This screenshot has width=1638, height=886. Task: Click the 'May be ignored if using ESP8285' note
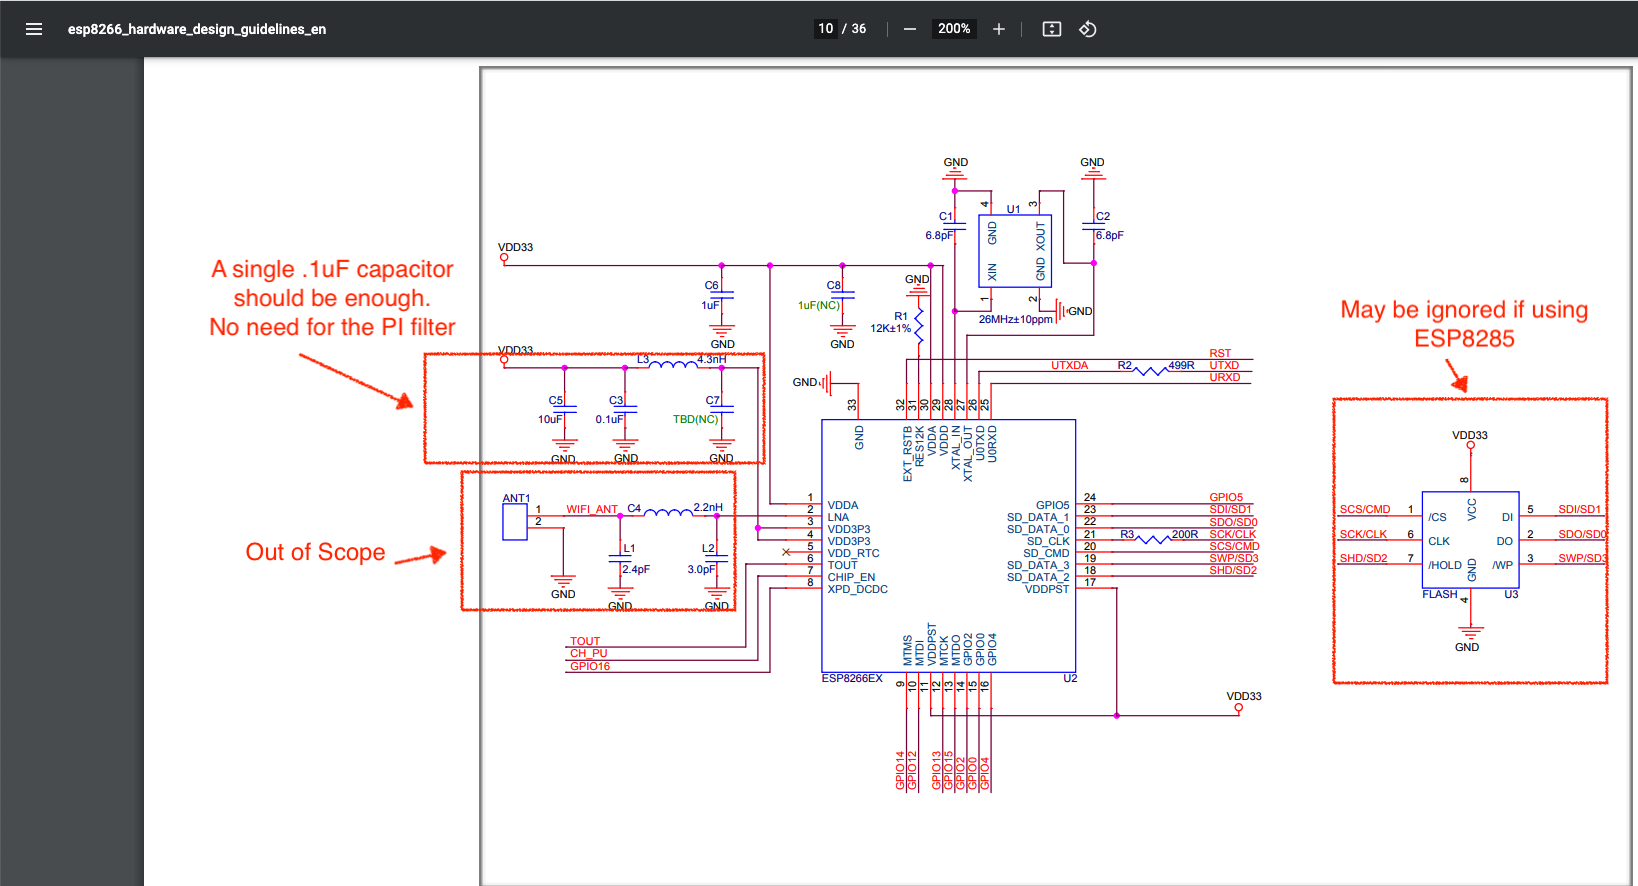click(x=1464, y=324)
